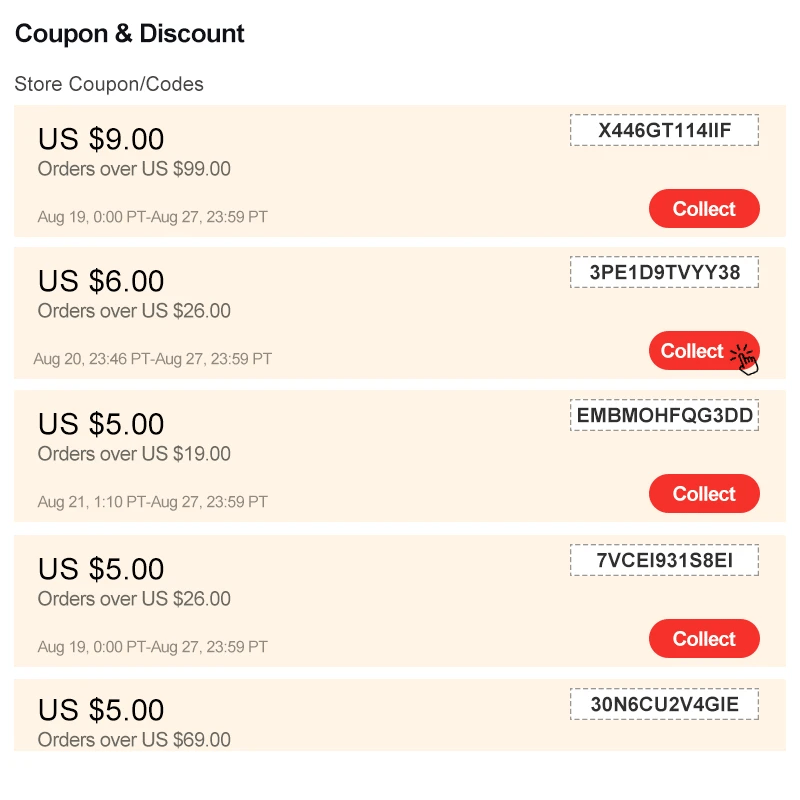Copy coupon code 3PE1D9TVYY38
800x800 pixels.
click(x=664, y=271)
